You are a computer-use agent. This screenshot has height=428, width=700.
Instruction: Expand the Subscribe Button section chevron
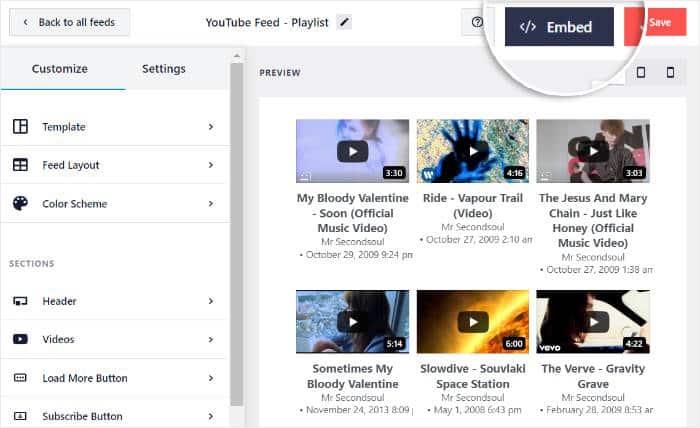pyautogui.click(x=211, y=416)
